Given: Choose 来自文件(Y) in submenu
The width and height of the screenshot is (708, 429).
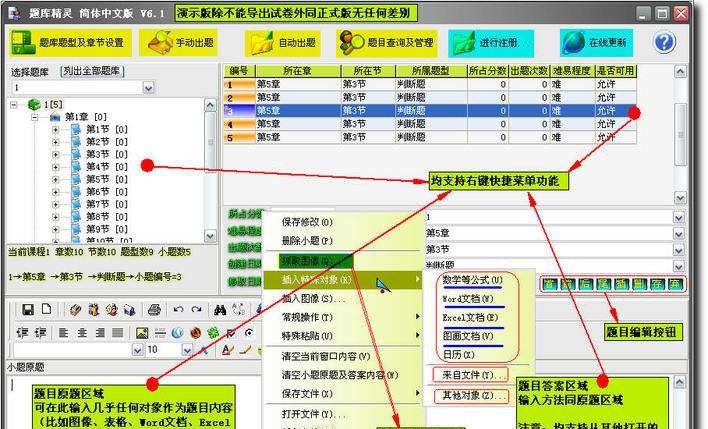Looking at the screenshot, I should point(470,375).
